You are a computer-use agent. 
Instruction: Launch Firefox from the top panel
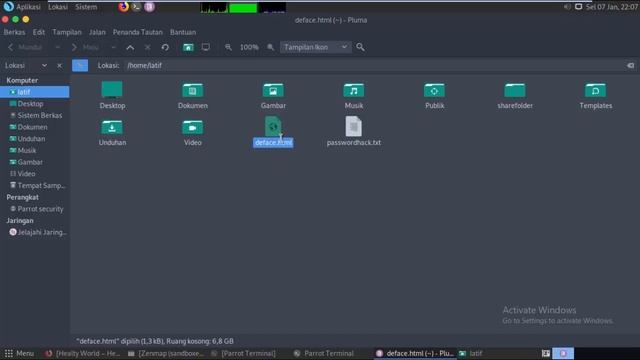pos(123,7)
